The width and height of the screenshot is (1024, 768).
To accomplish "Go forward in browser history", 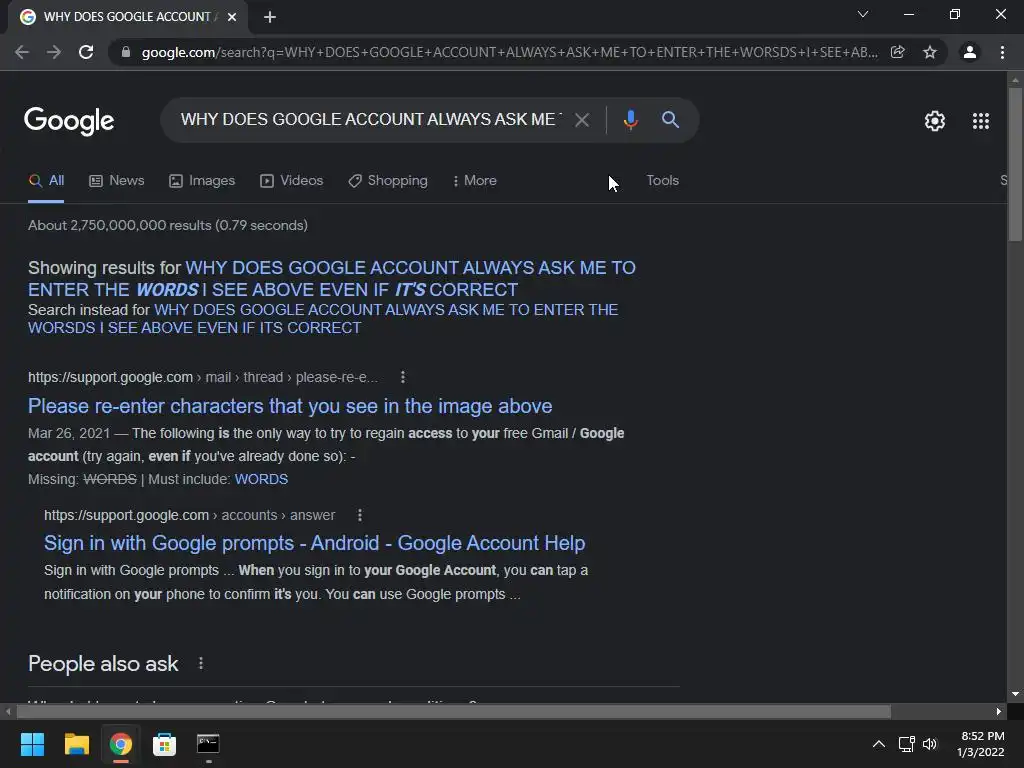I will click(x=54, y=52).
